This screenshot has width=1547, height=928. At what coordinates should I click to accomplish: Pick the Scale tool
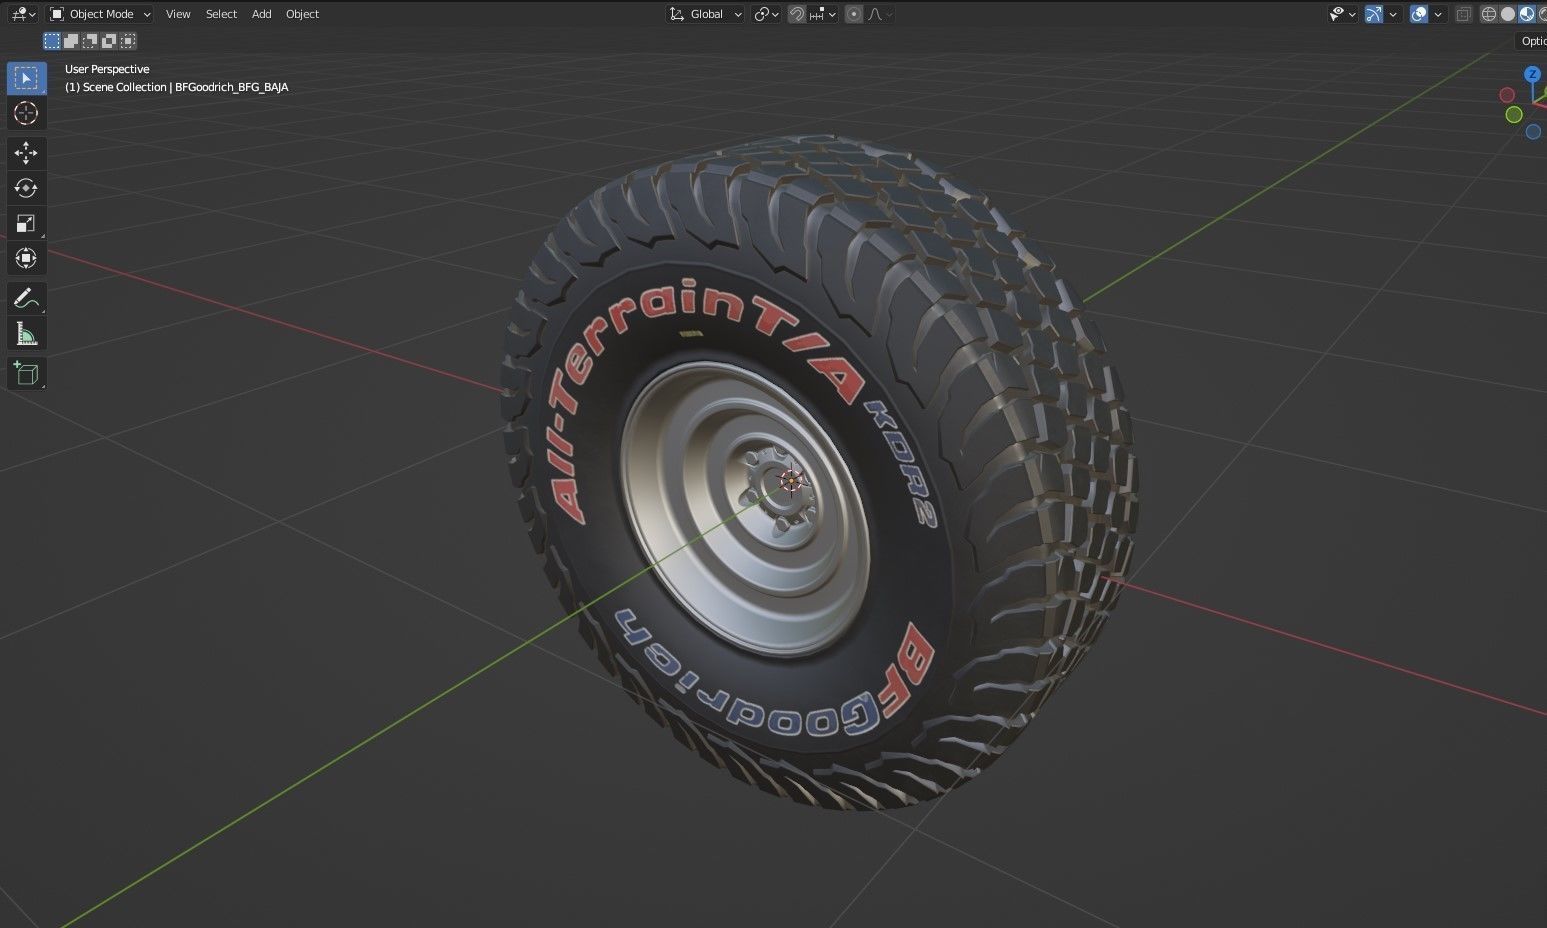[26, 223]
